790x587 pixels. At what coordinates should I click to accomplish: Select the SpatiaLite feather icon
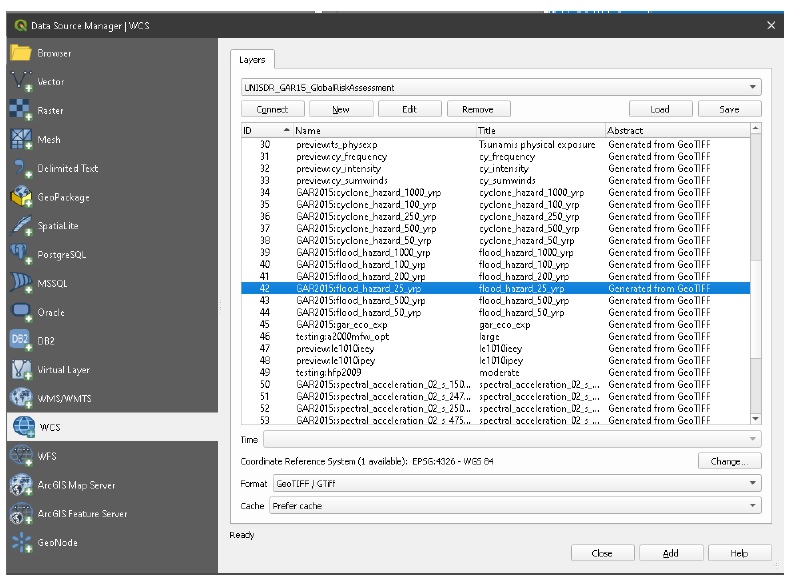pyautogui.click(x=21, y=225)
